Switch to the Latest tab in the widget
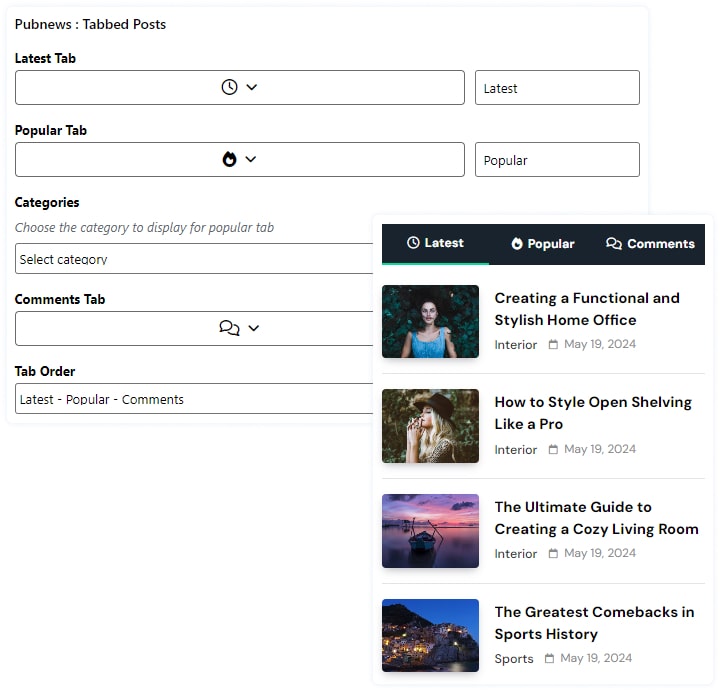720x691 pixels. click(x=435, y=243)
